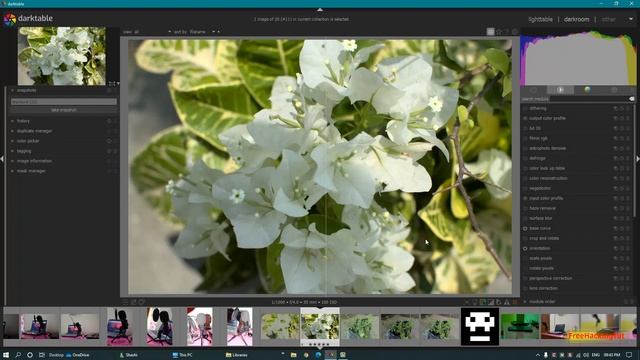Image resolution: width=640 pixels, height=360 pixels.
Task: Select the skull placeholder filmstrip thumbnail
Action: (x=480, y=327)
